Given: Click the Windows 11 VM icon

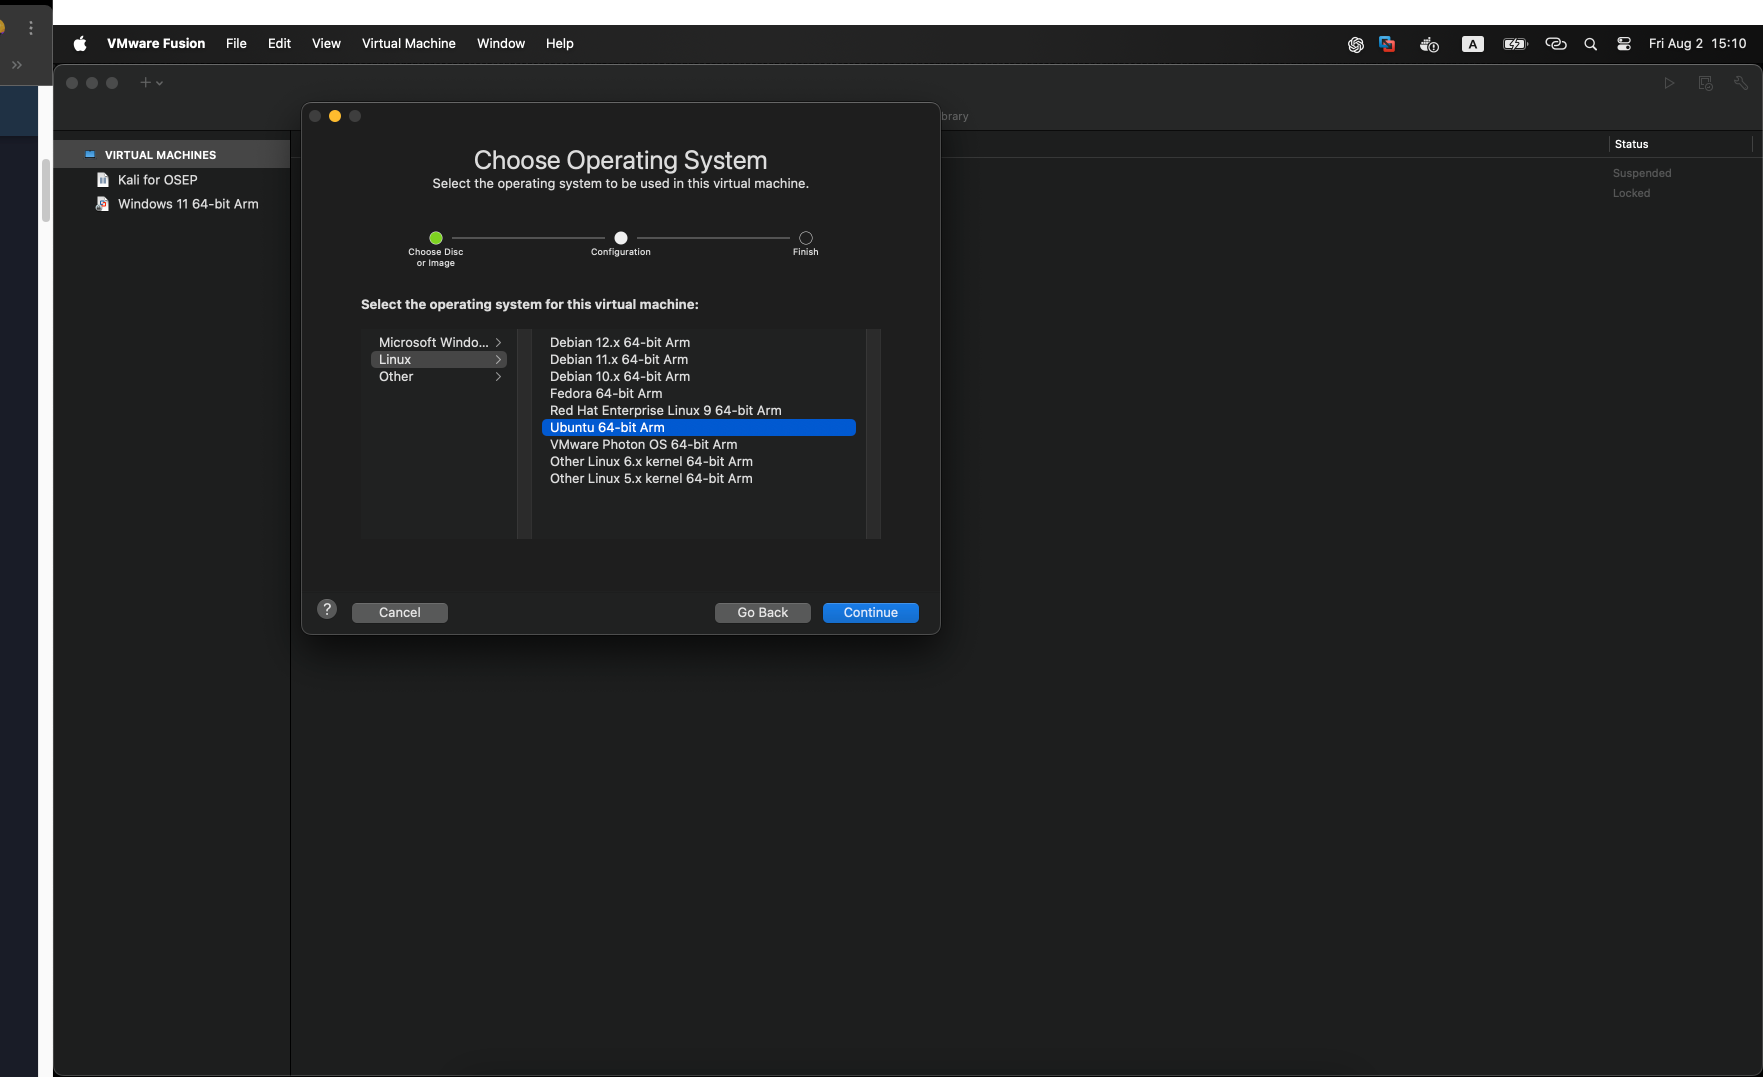Looking at the screenshot, I should pyautogui.click(x=102, y=204).
